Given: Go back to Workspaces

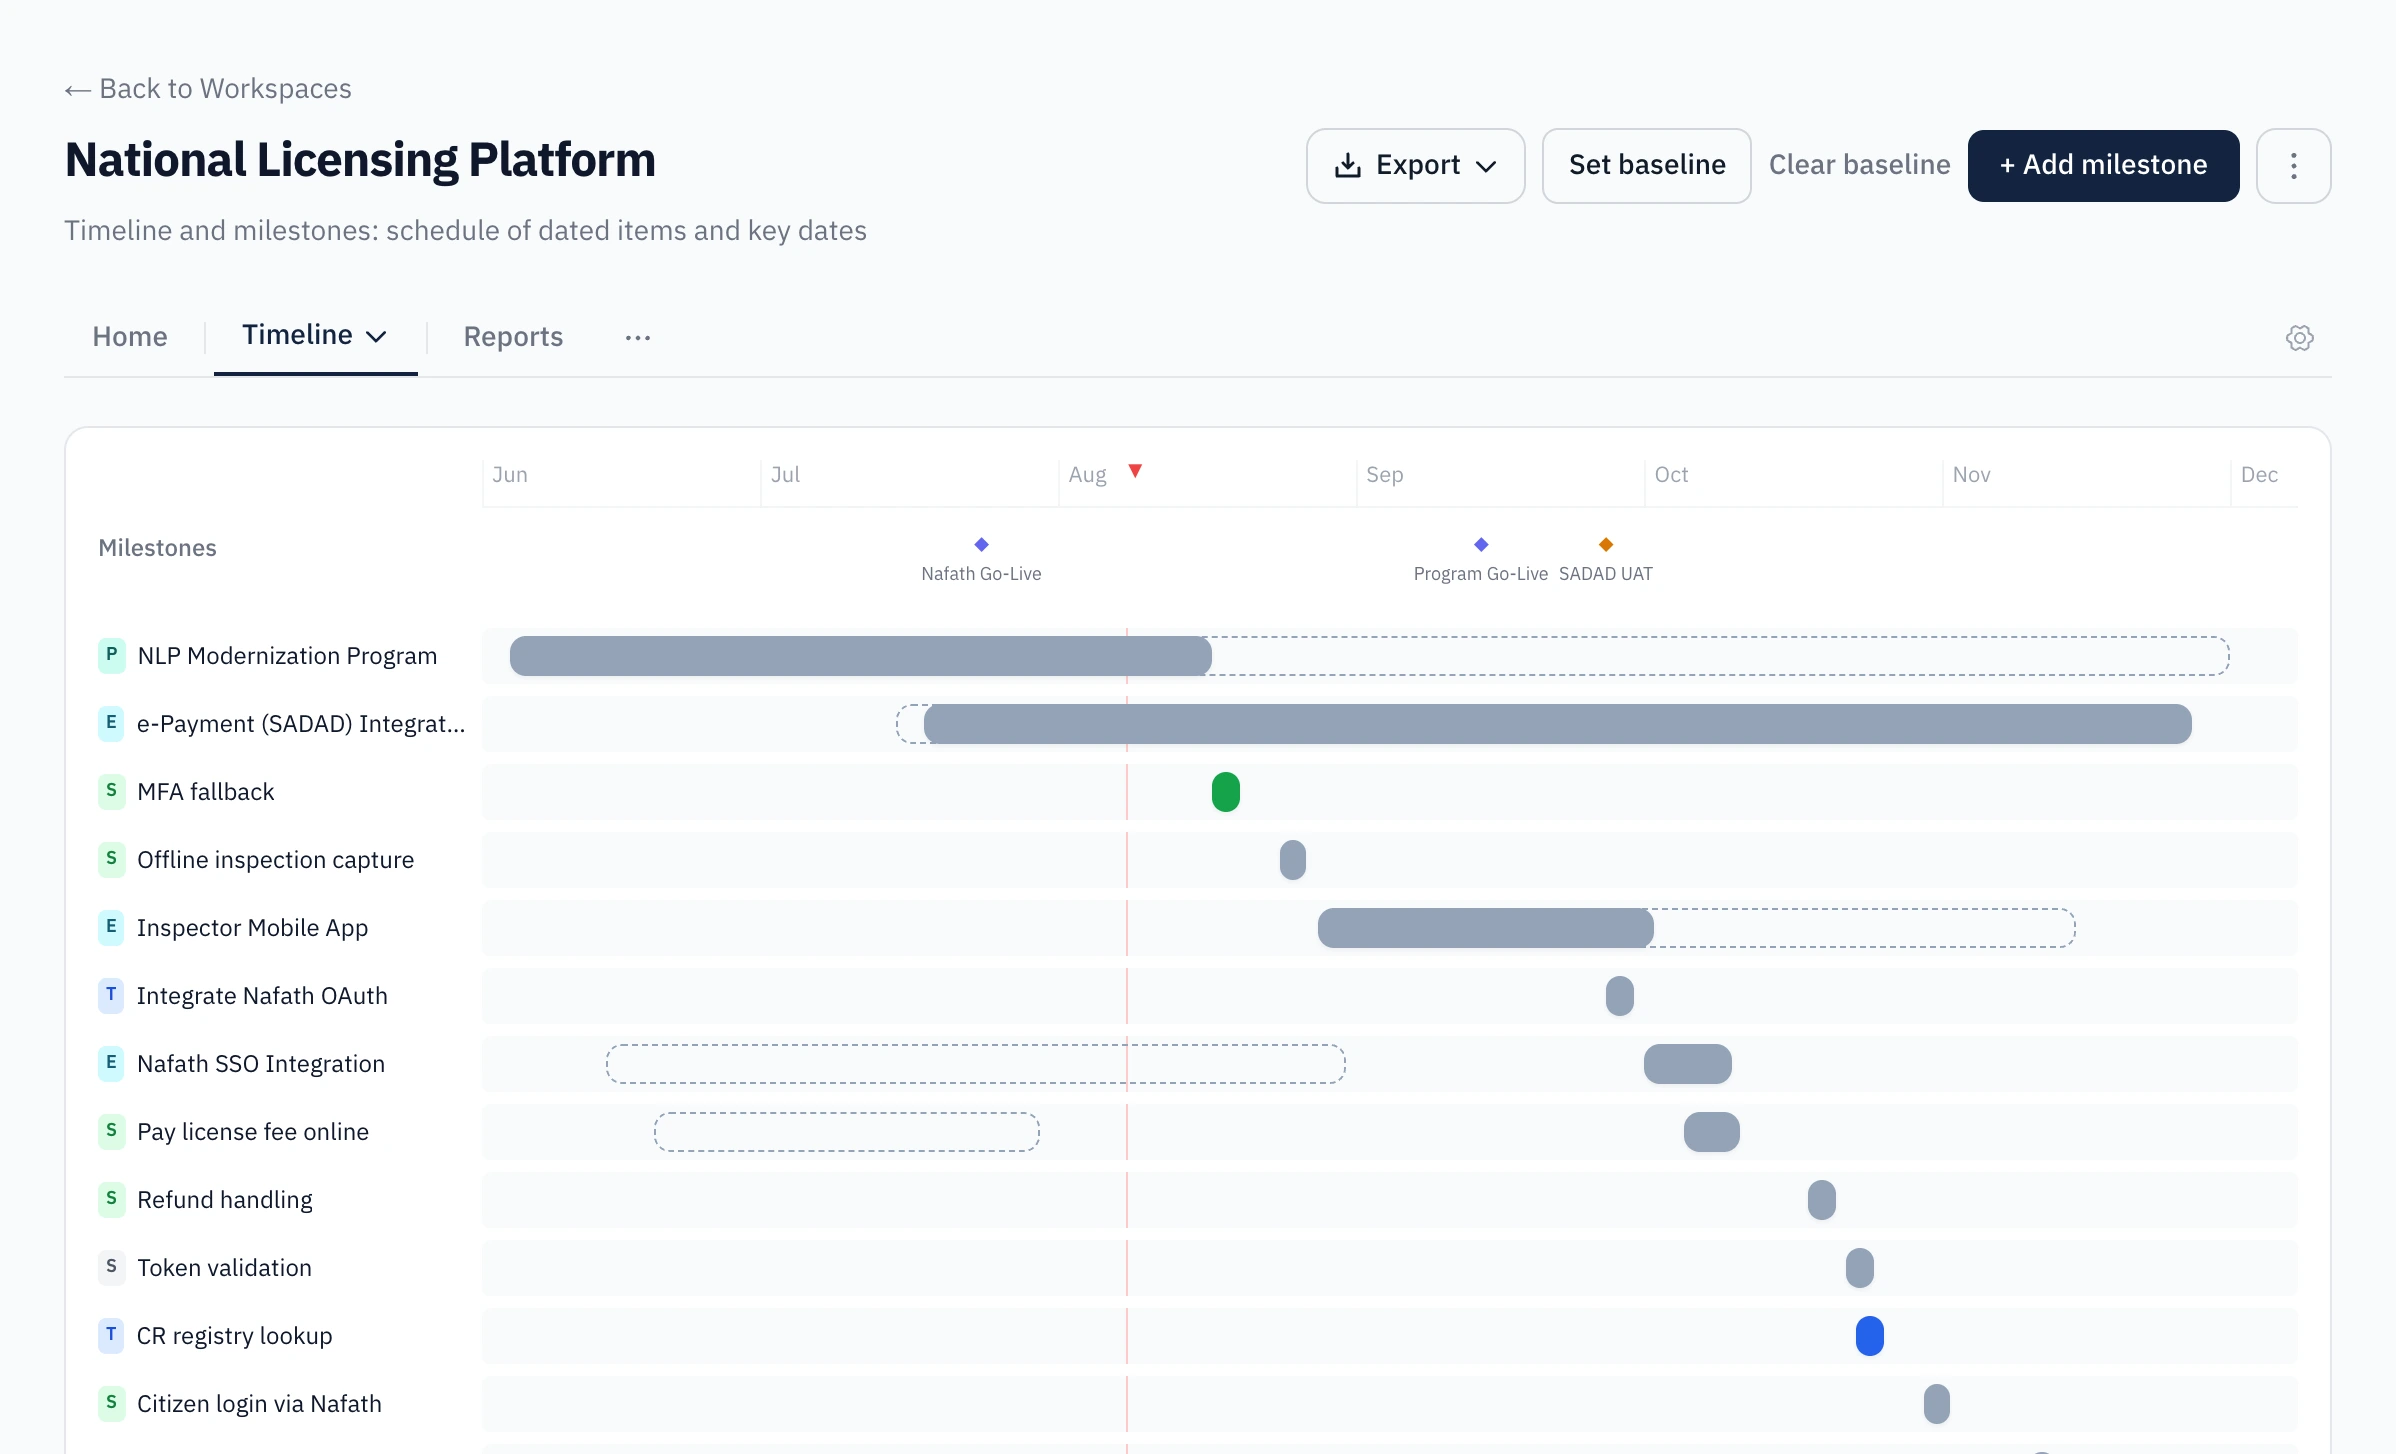Looking at the screenshot, I should tap(208, 89).
